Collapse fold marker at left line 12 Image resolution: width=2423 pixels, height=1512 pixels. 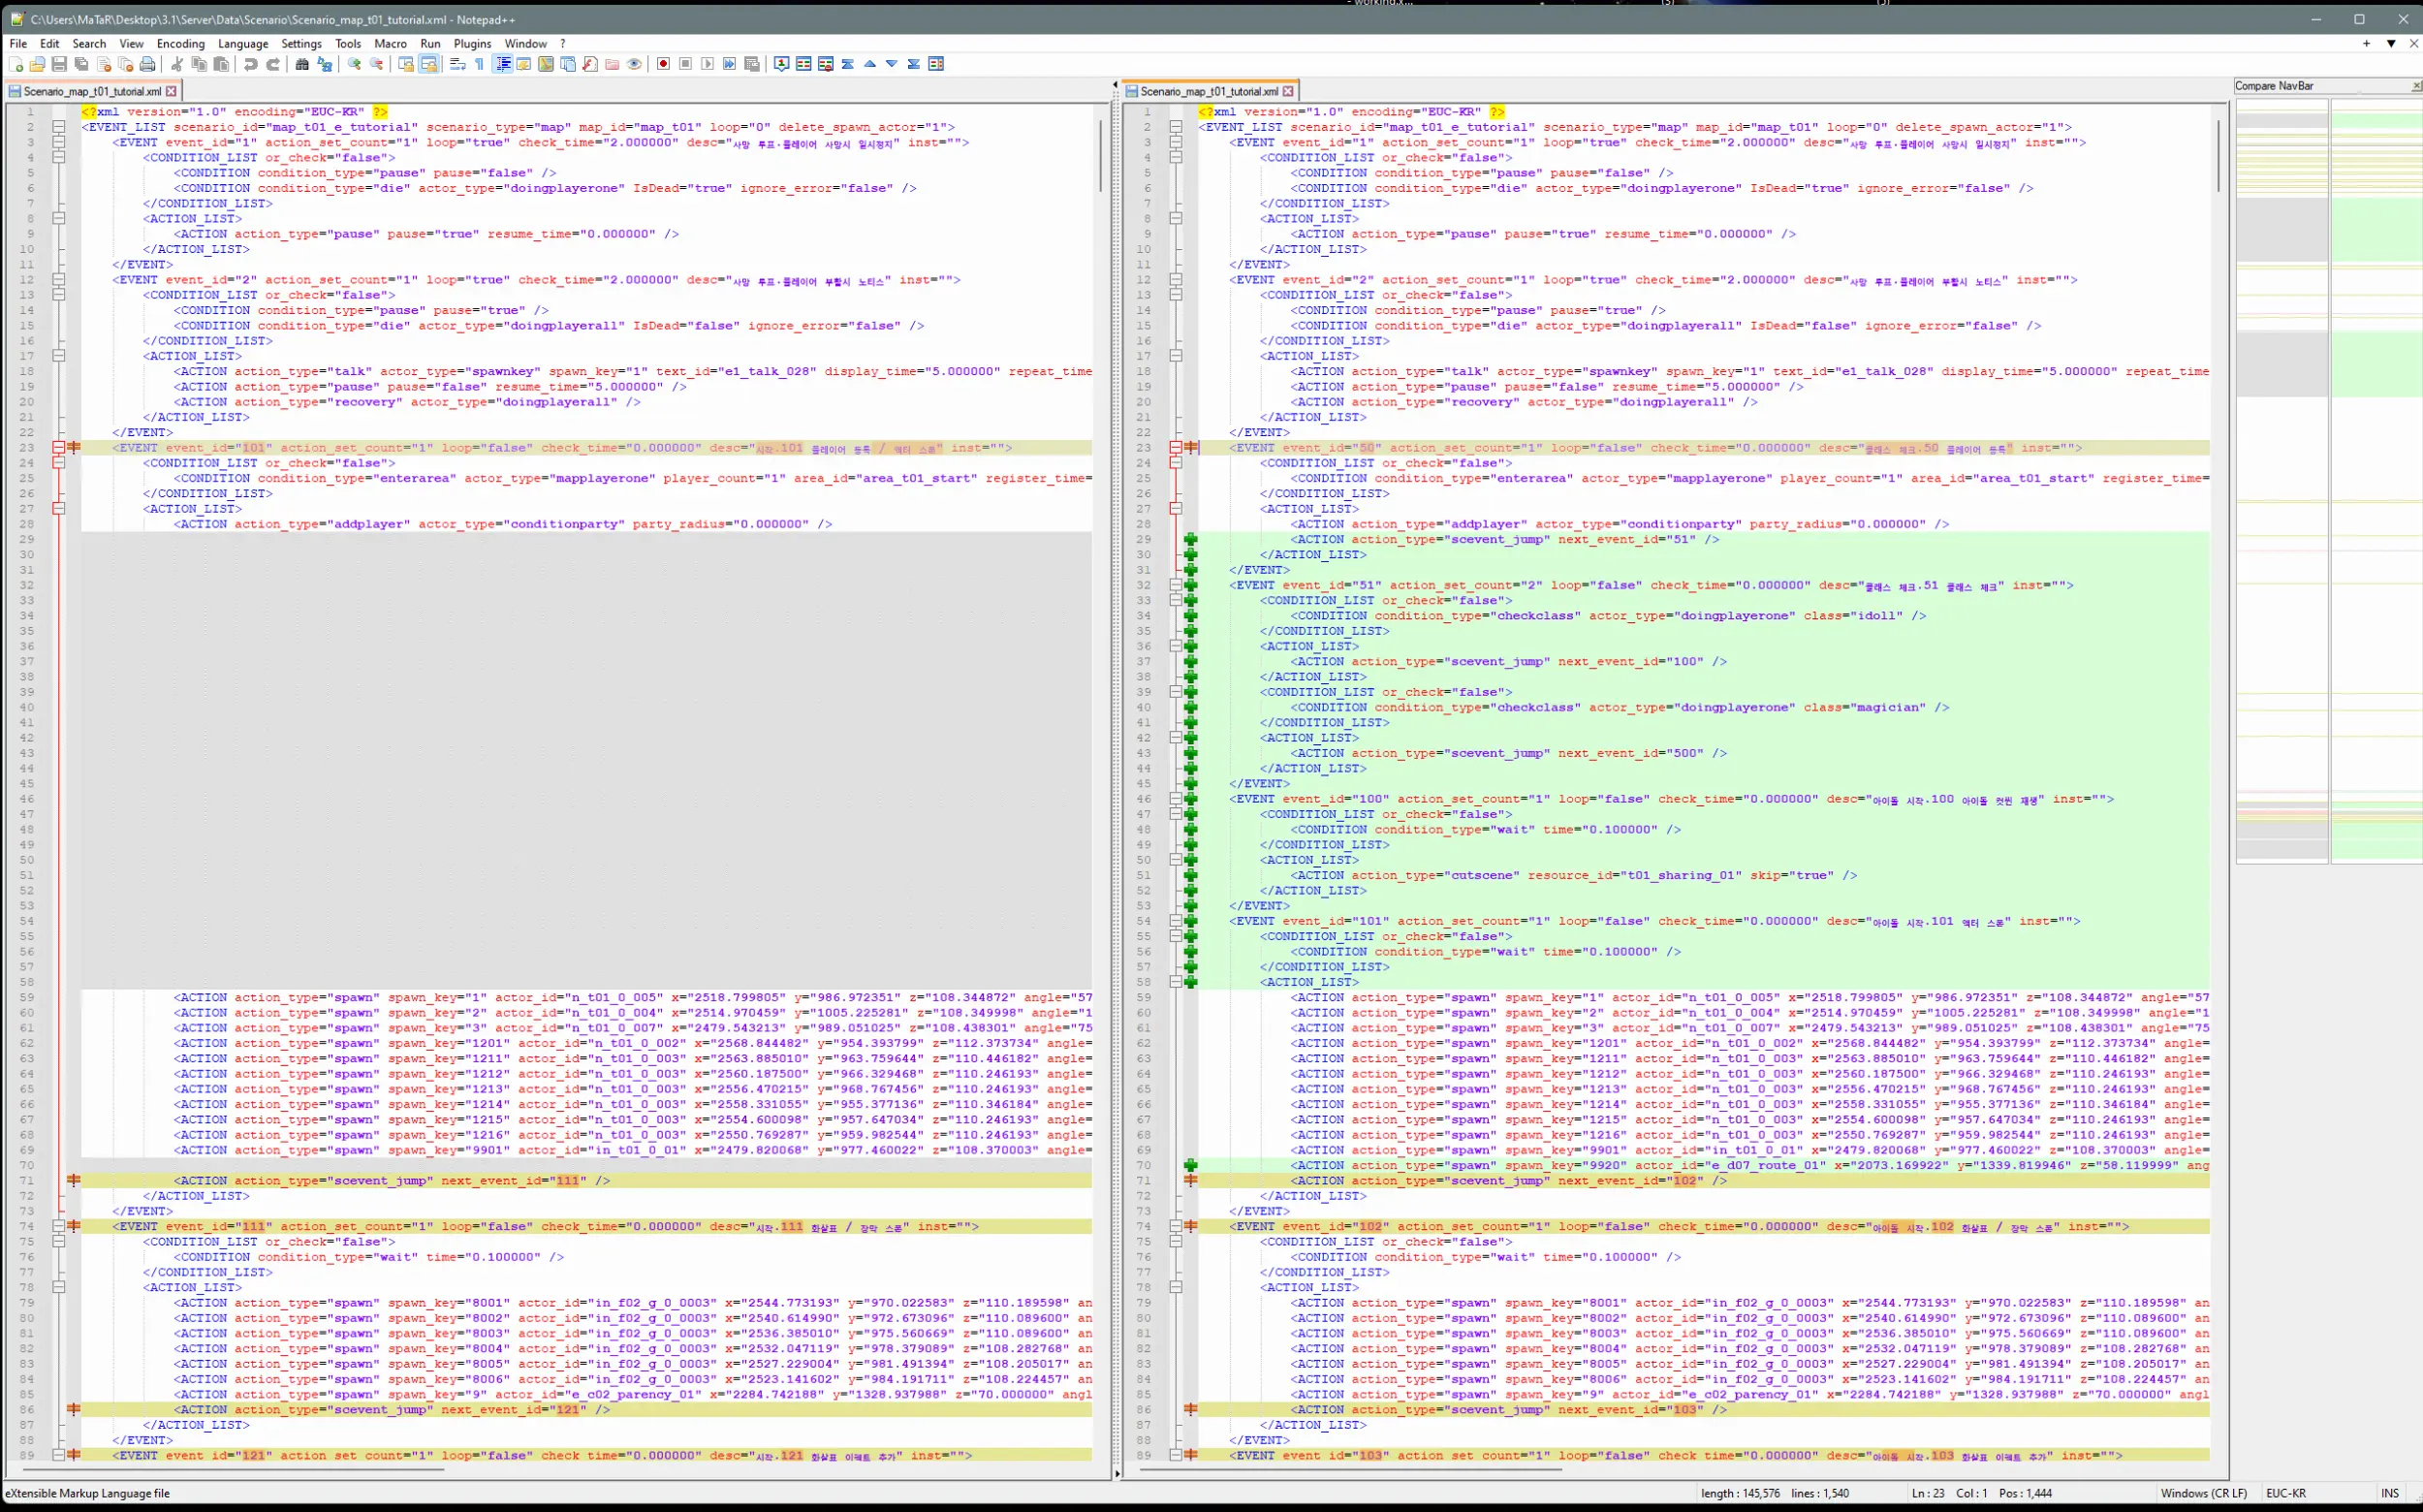click(59, 280)
